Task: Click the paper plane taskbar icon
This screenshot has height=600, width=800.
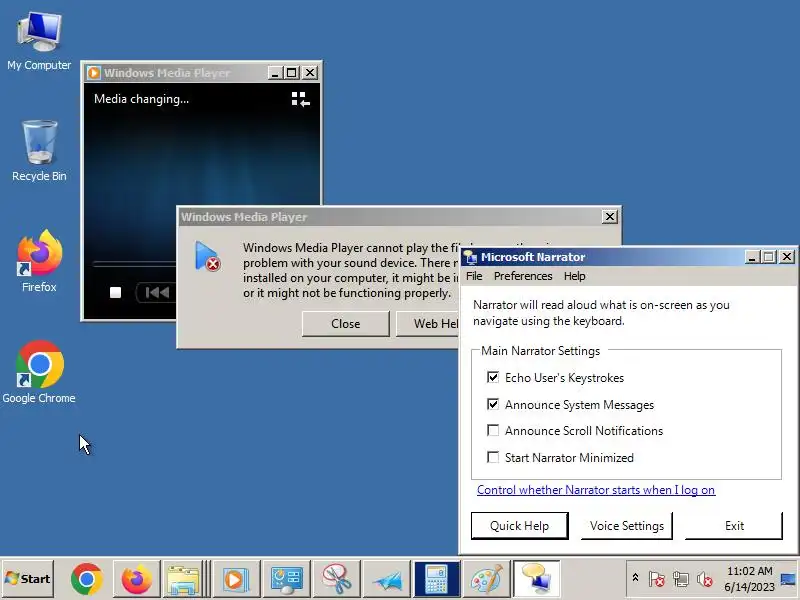Action: tap(387, 579)
